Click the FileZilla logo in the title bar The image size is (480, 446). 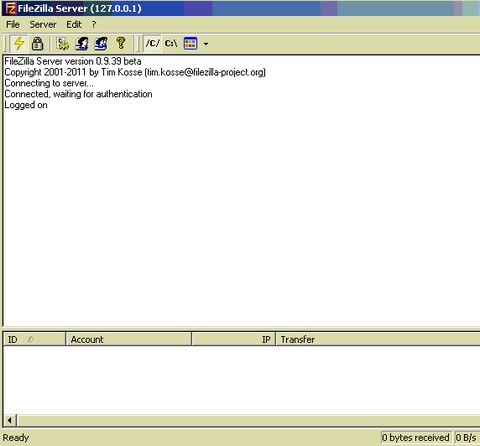[10, 8]
